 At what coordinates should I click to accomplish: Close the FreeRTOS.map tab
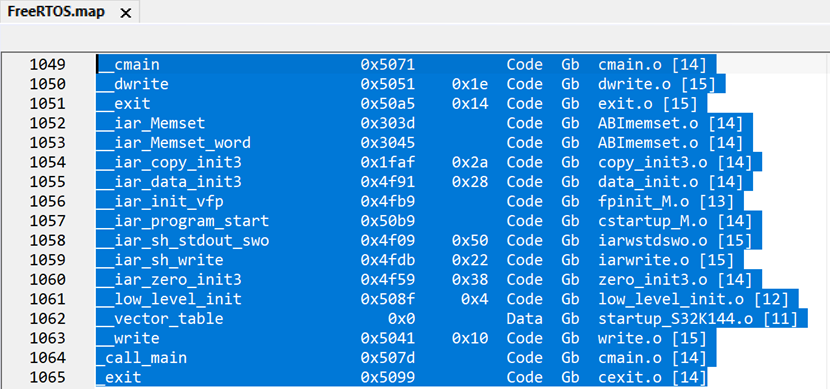pyautogui.click(x=125, y=13)
